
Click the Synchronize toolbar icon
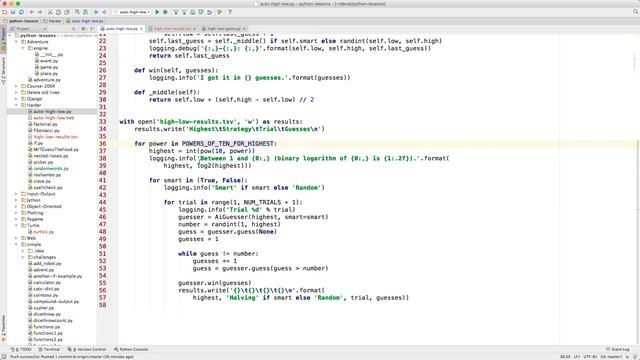point(21,12)
